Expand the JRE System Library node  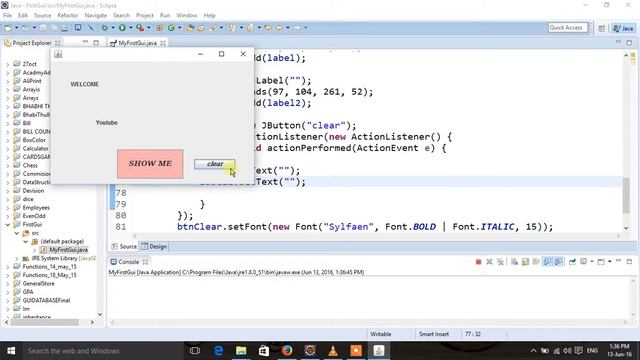[17, 258]
